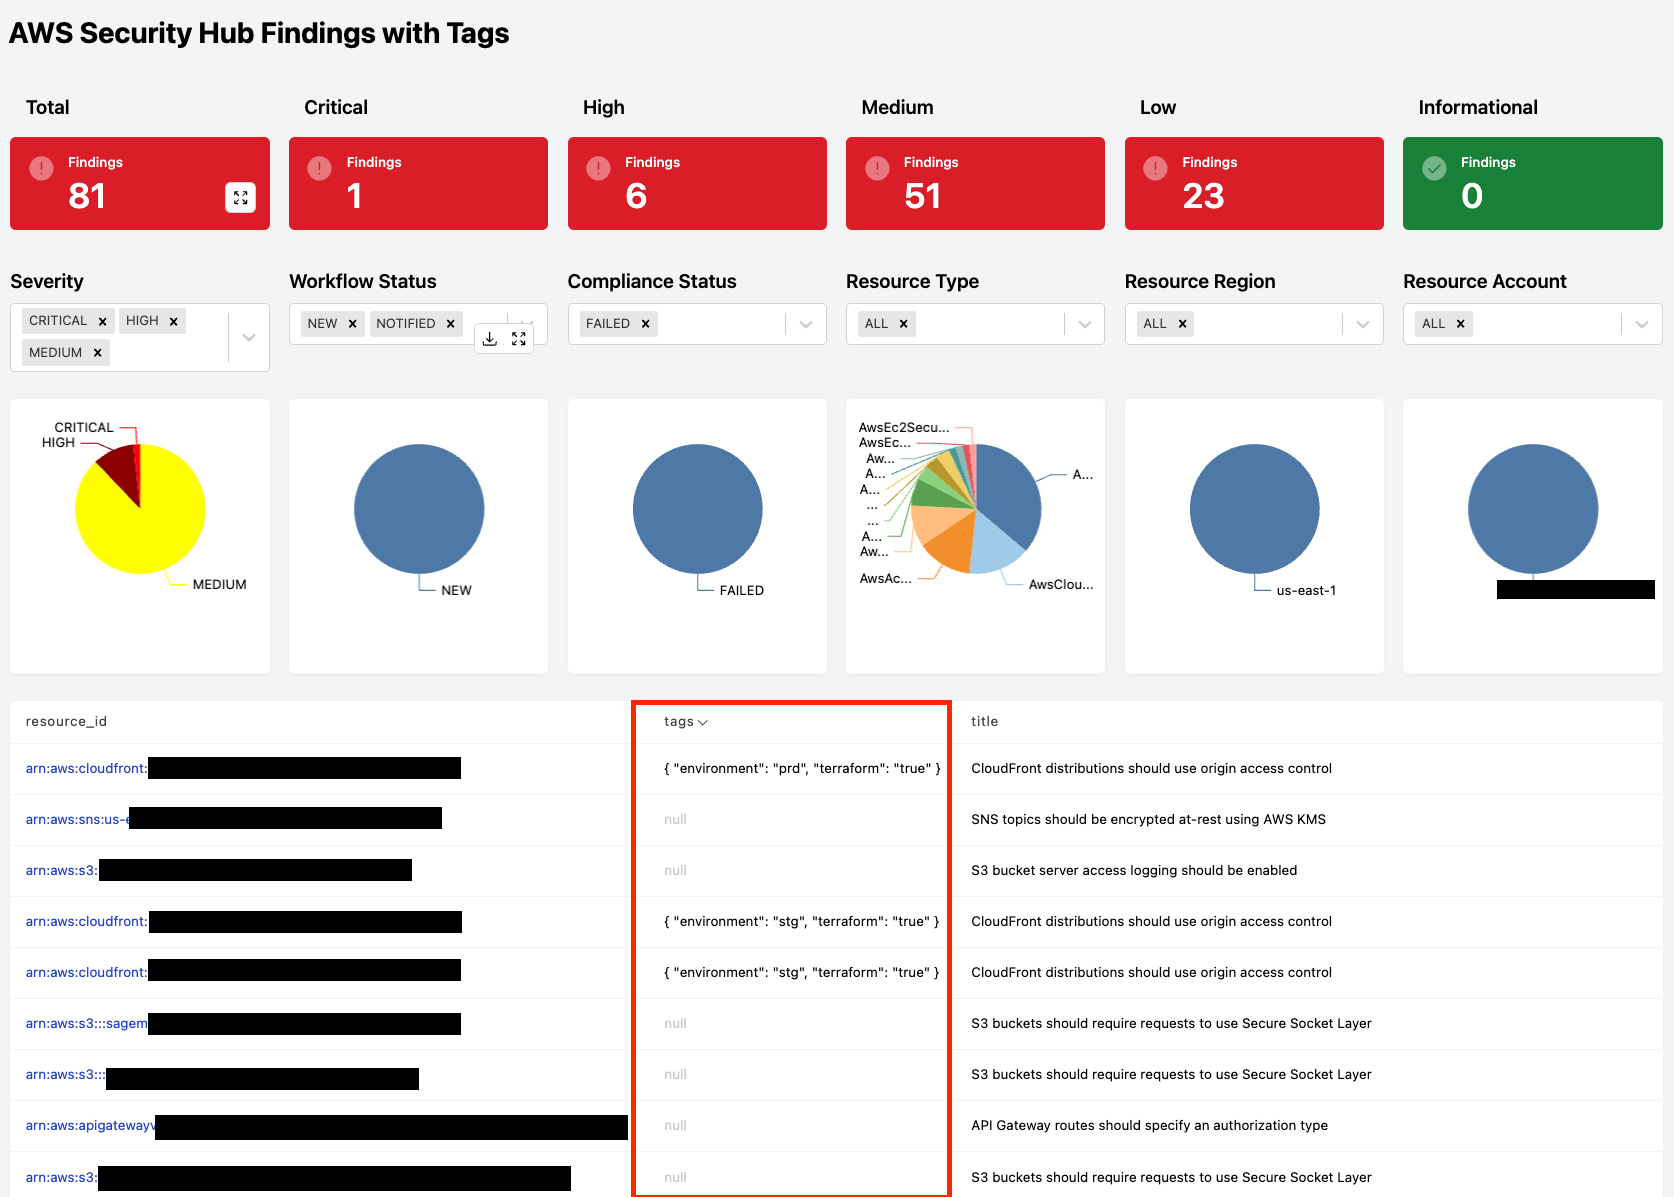Click the checkmark icon on Informational card
This screenshot has width=1674, height=1197.
[1434, 168]
